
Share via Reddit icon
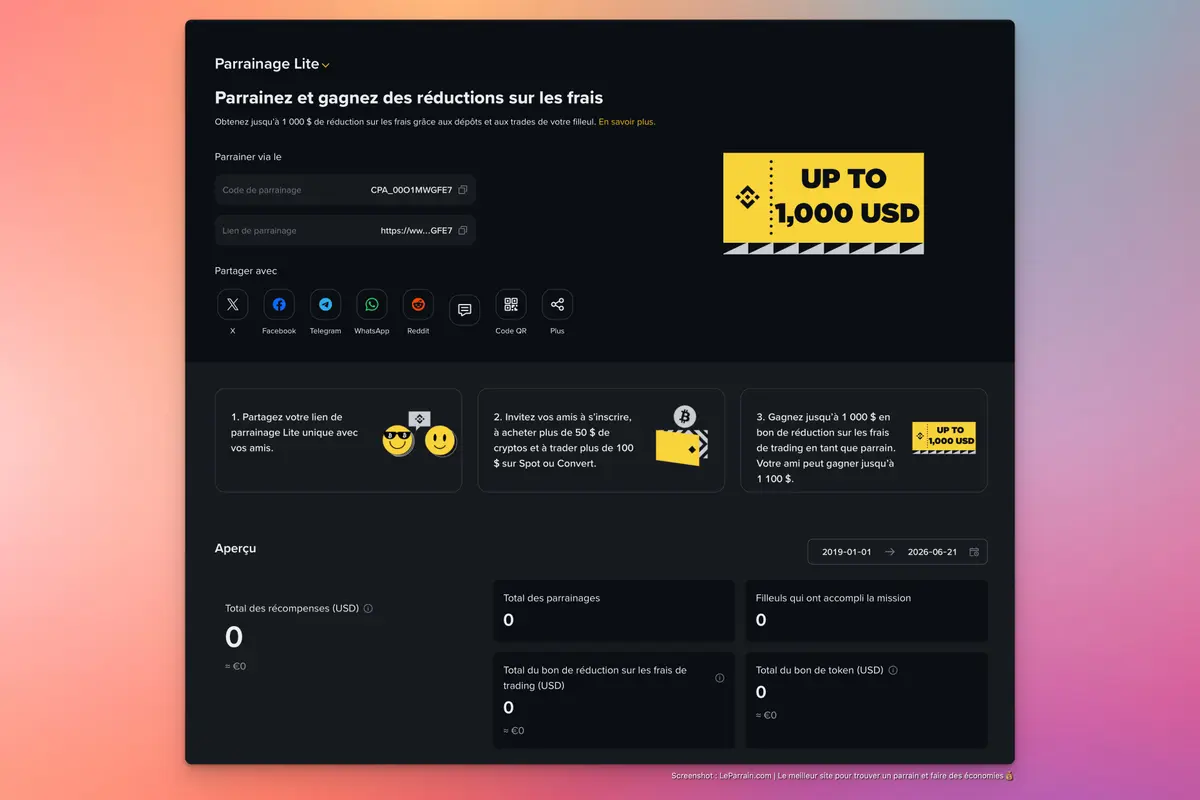point(418,305)
